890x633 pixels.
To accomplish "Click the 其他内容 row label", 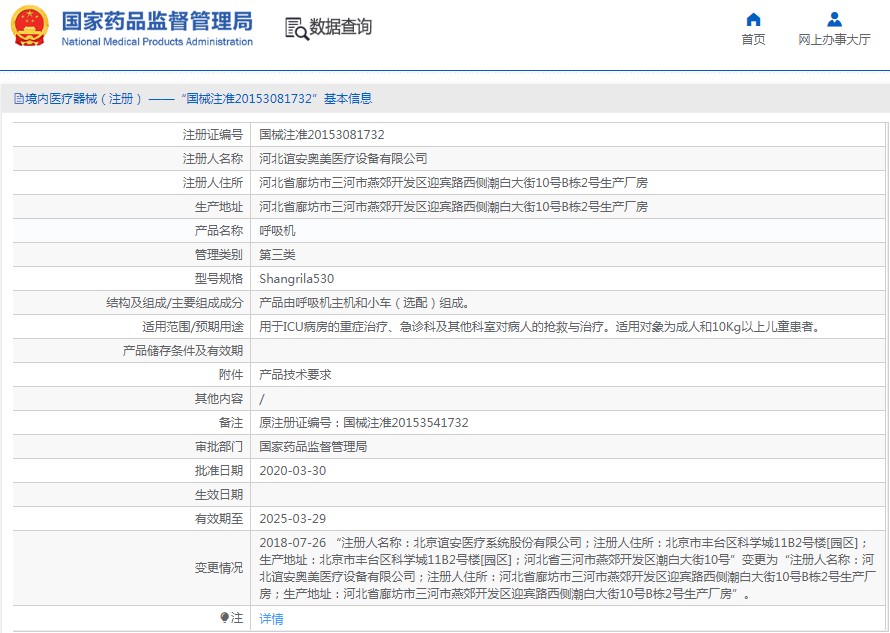I will pos(219,399).
